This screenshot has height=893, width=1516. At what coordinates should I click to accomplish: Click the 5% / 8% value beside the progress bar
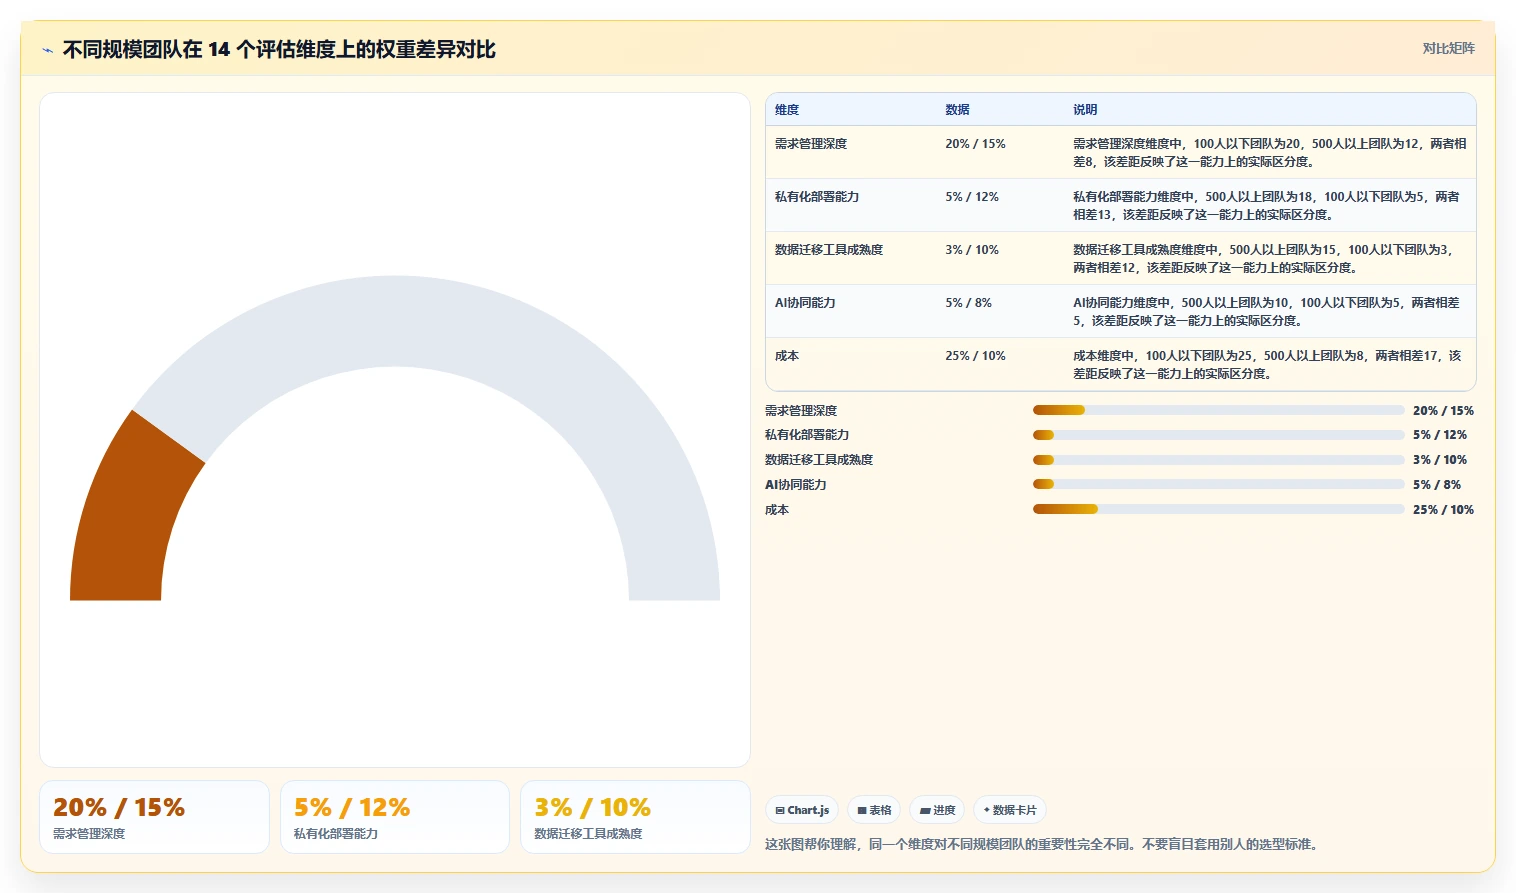pos(1437,485)
